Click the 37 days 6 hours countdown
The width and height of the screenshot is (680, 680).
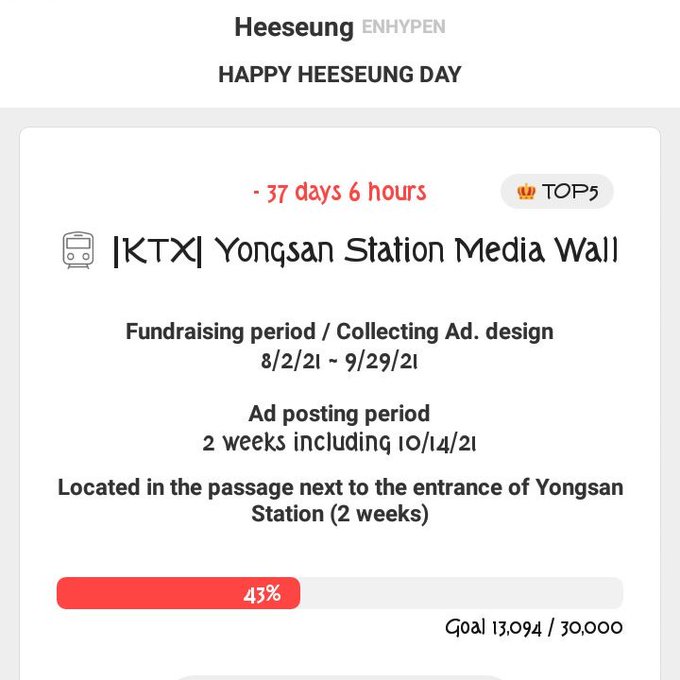tap(340, 192)
